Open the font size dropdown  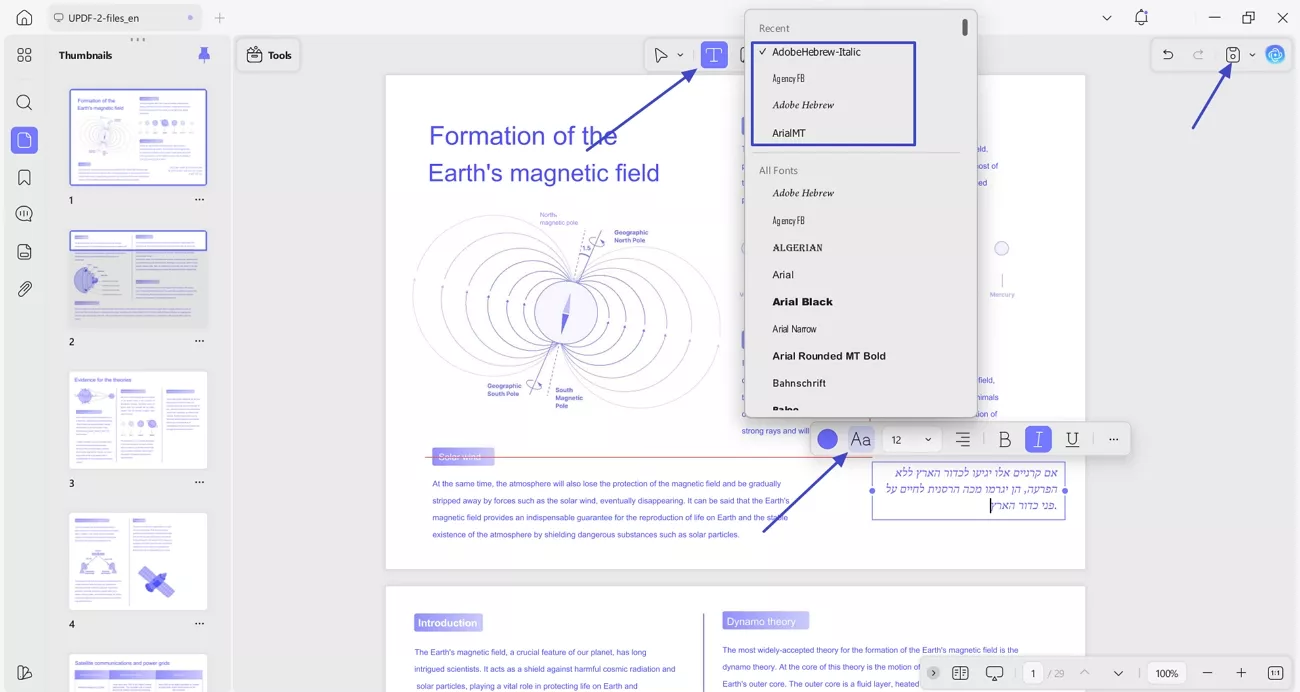point(926,439)
